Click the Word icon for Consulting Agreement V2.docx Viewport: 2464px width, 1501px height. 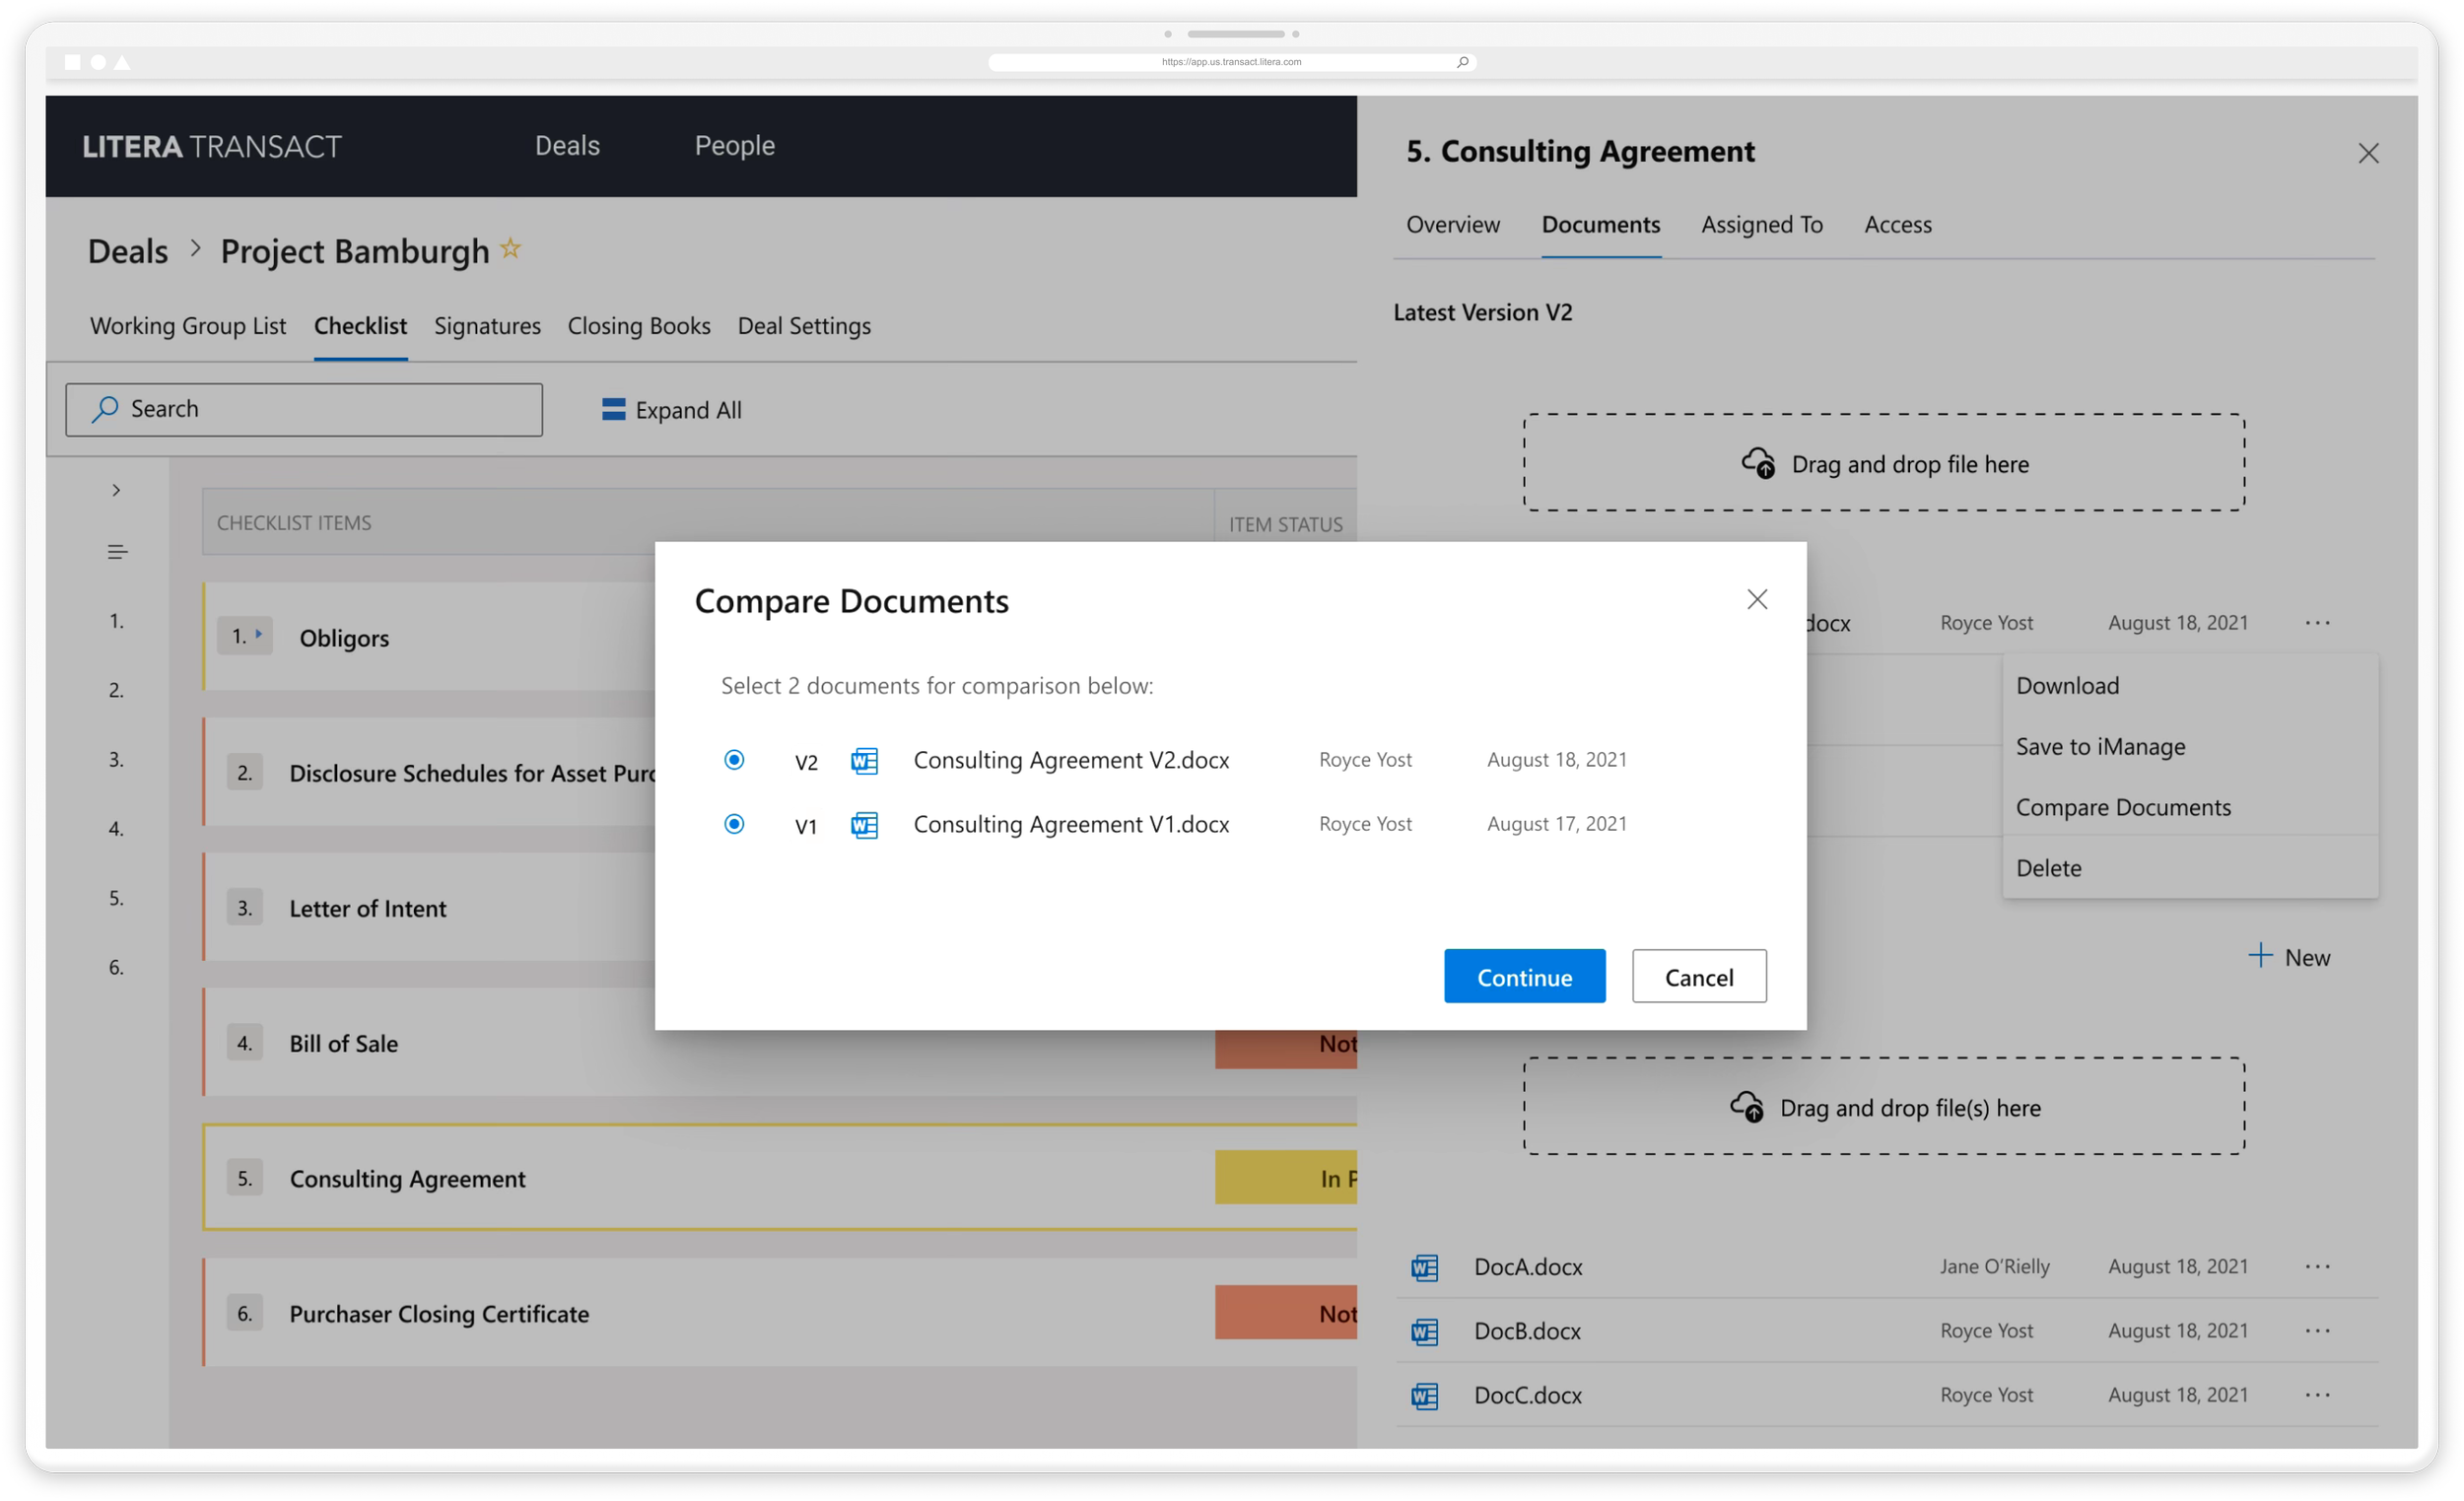tap(864, 761)
